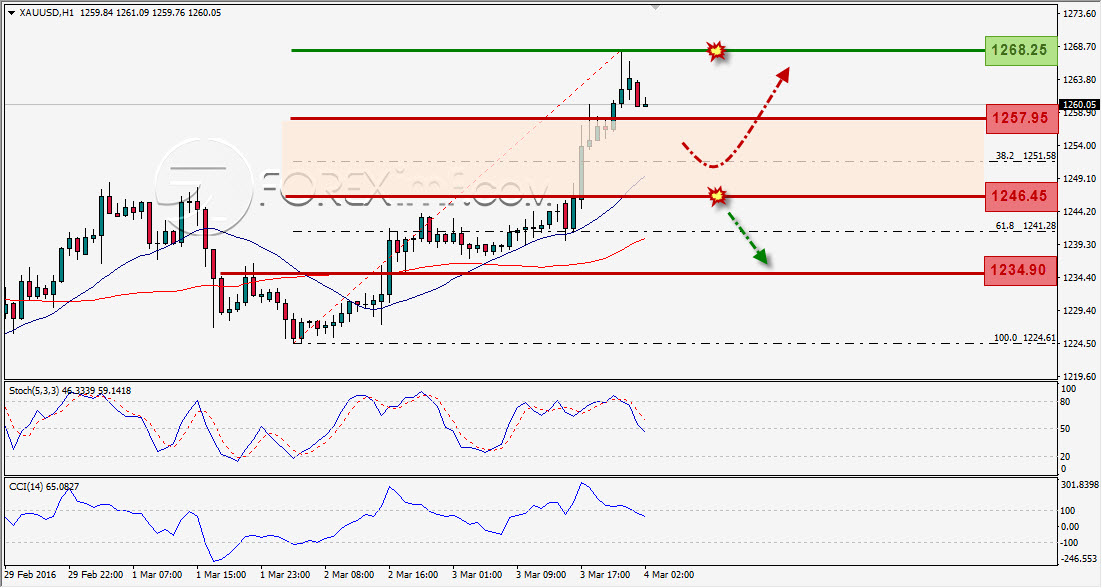Click Fibonacci label 38.2 1251.58
The height and width of the screenshot is (588, 1102).
1025,156
